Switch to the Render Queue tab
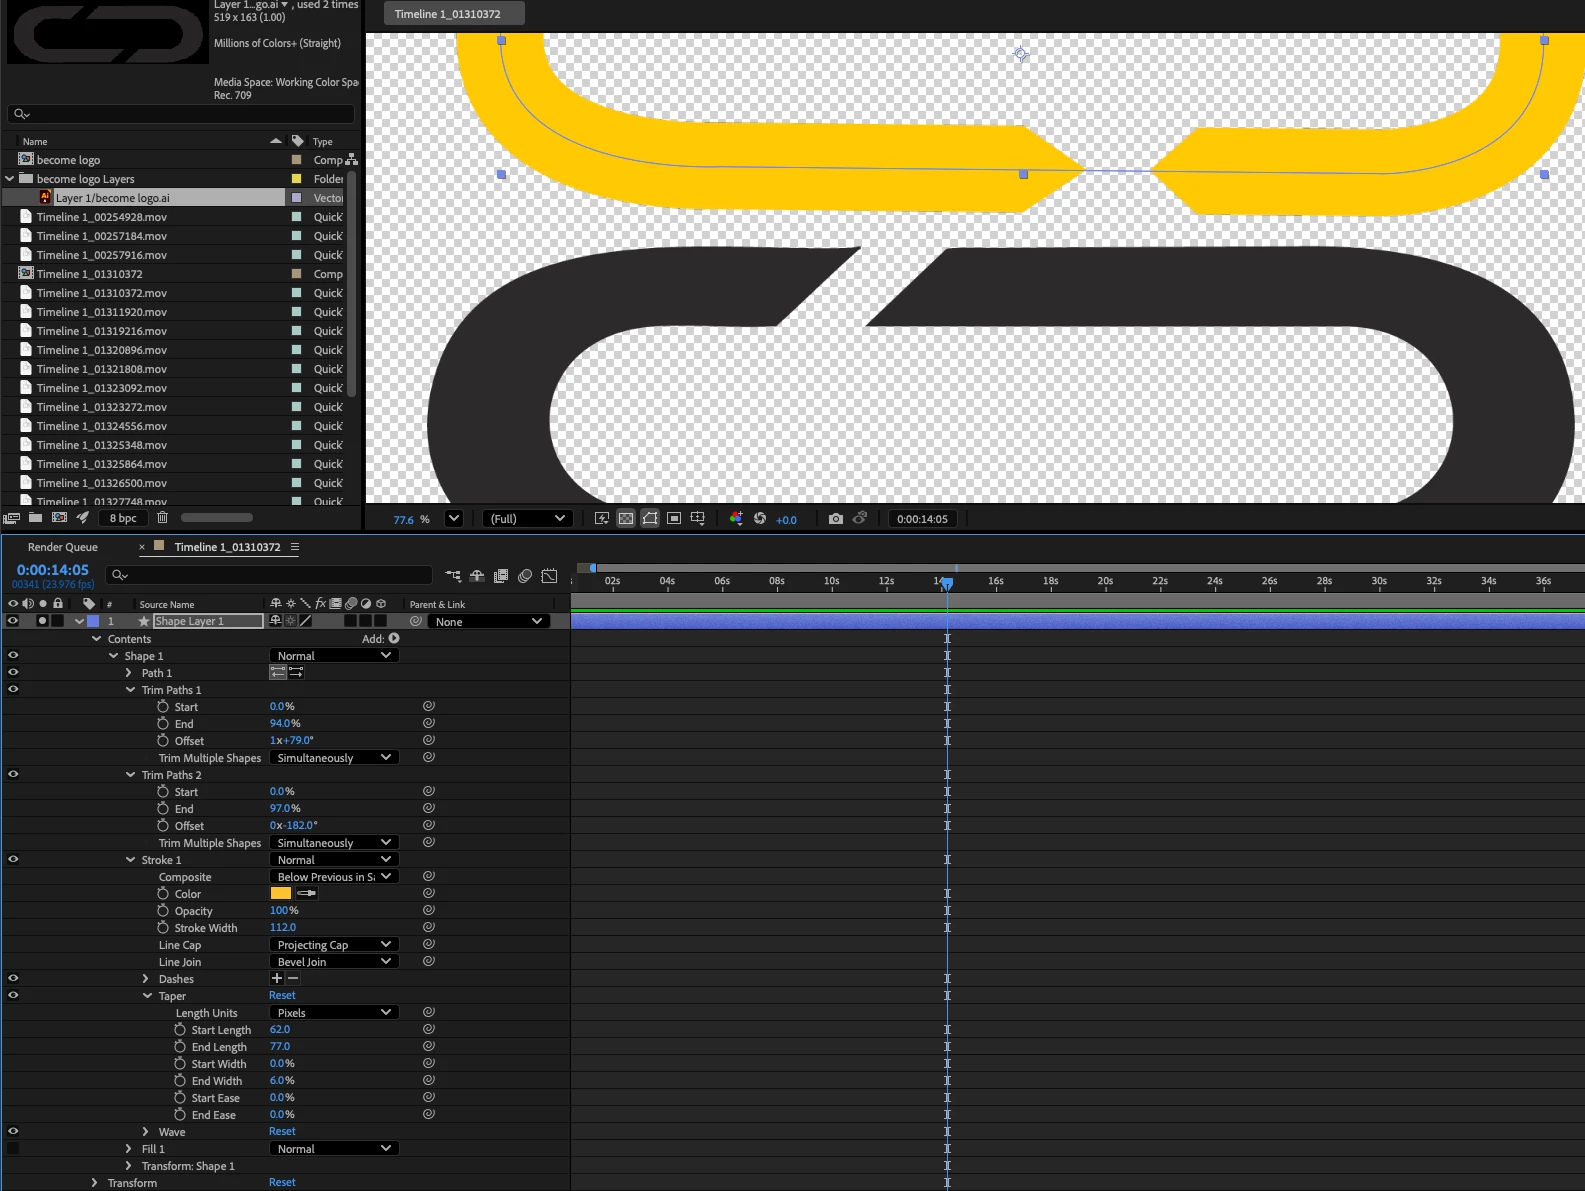Viewport: 1585px width, 1191px height. pyautogui.click(x=63, y=547)
